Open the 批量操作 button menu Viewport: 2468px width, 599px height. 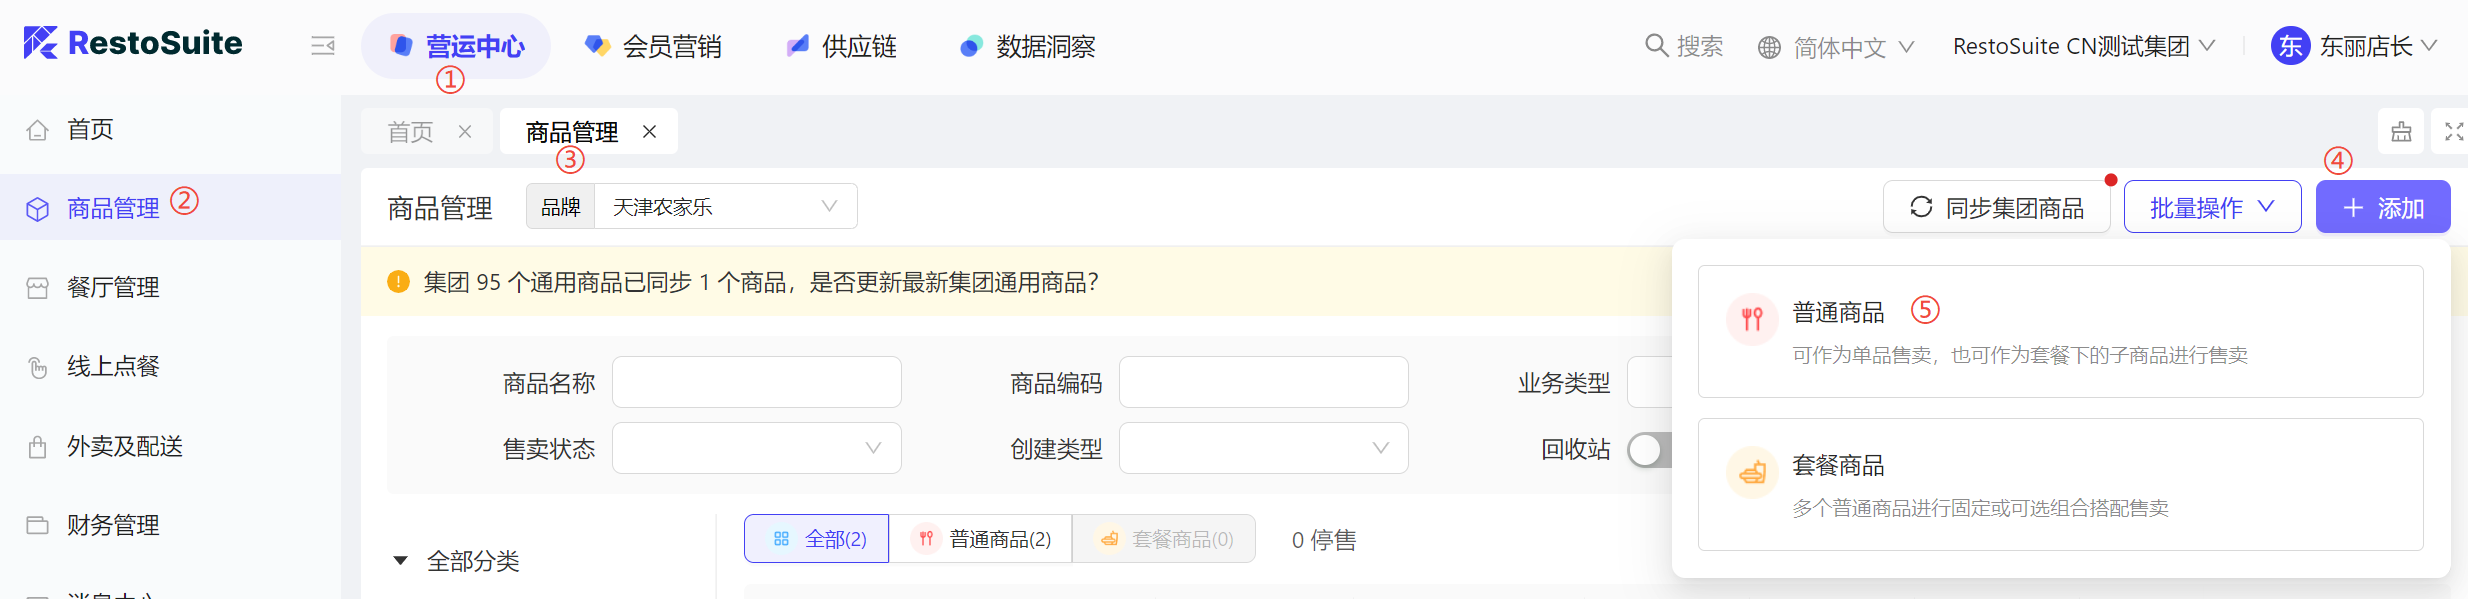(x=2212, y=207)
